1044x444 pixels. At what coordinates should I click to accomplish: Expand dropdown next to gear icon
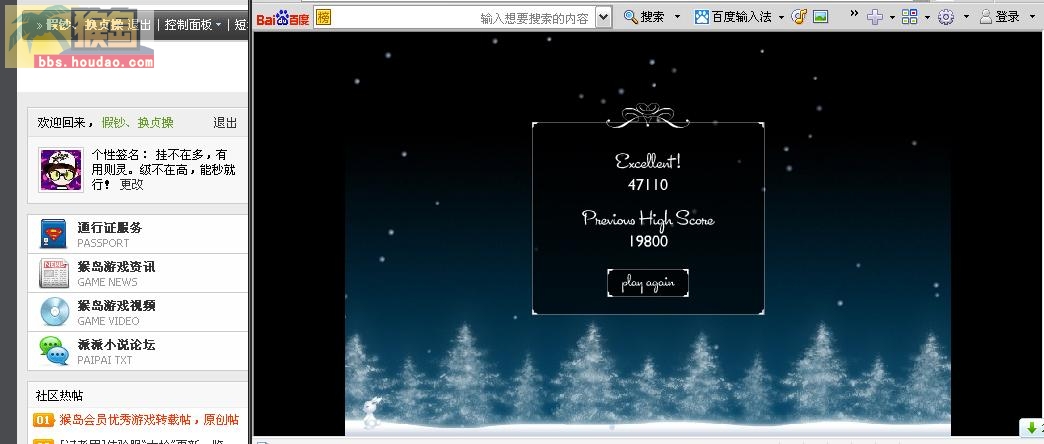pyautogui.click(x=966, y=17)
